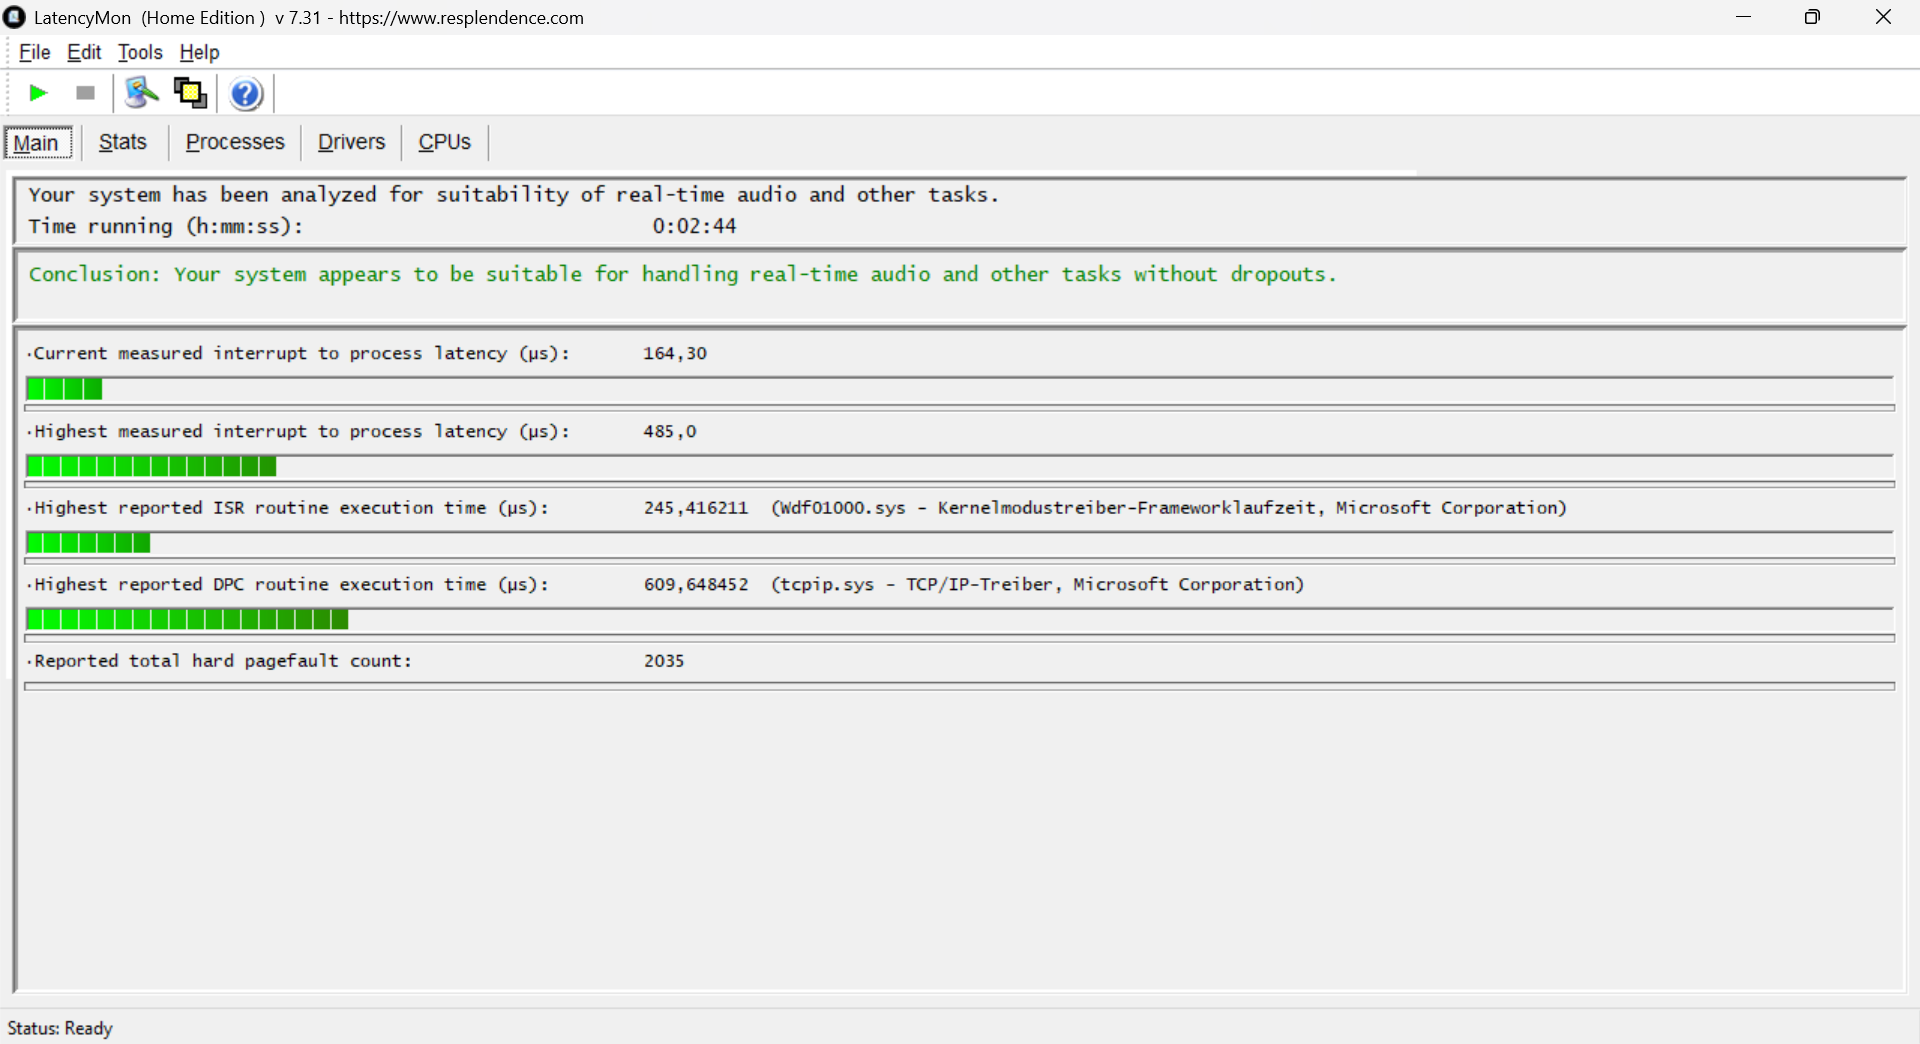Stop monitoring with the gray stop button
The height and width of the screenshot is (1044, 1920).
85,93
